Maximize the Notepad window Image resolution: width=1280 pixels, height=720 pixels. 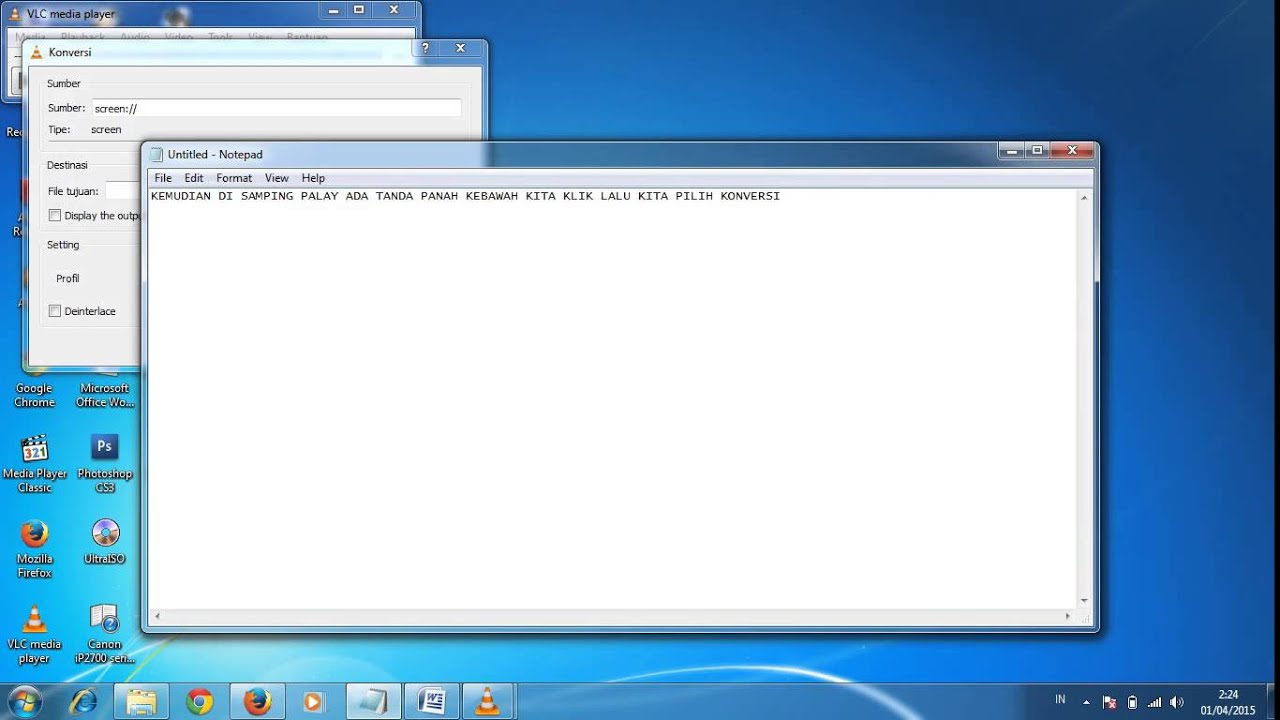click(x=1037, y=150)
